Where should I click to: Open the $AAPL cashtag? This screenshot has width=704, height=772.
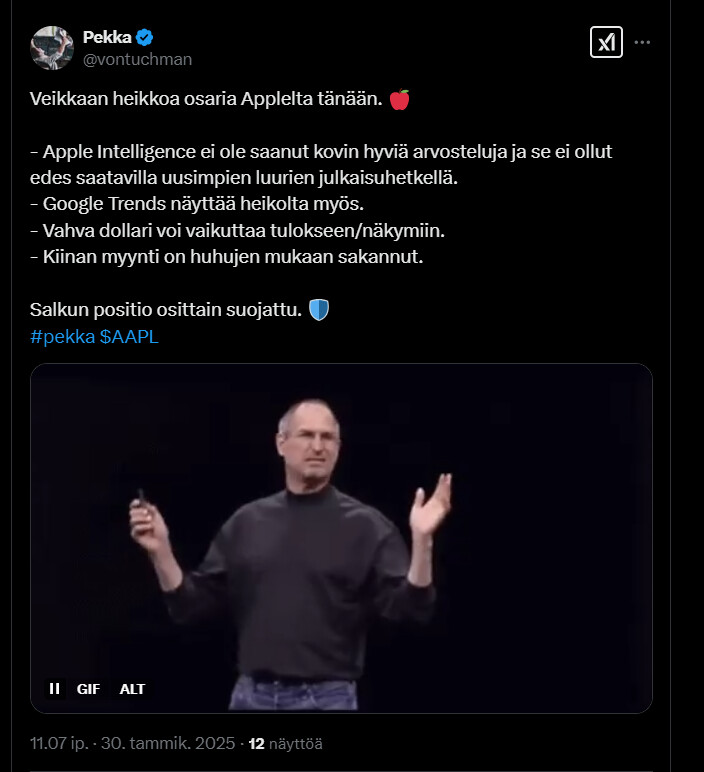tap(129, 337)
